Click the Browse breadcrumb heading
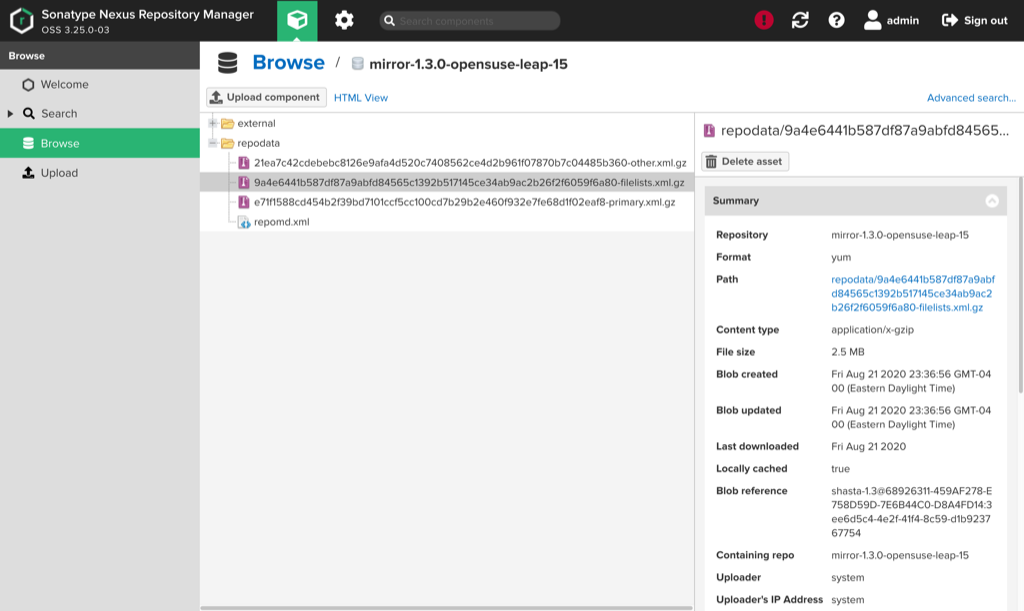Viewport: 1024px width, 611px height. click(288, 63)
